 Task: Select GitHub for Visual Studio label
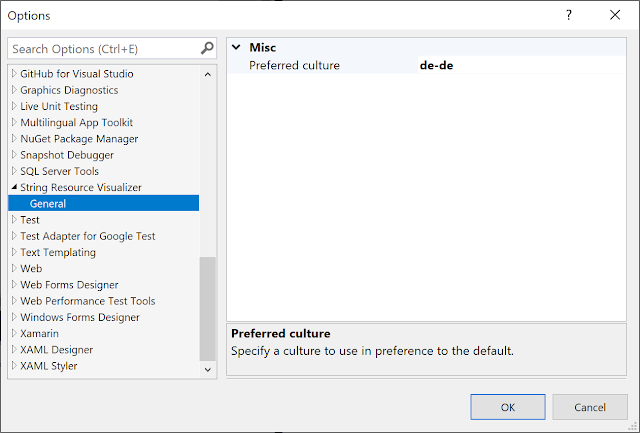pyautogui.click(x=77, y=74)
